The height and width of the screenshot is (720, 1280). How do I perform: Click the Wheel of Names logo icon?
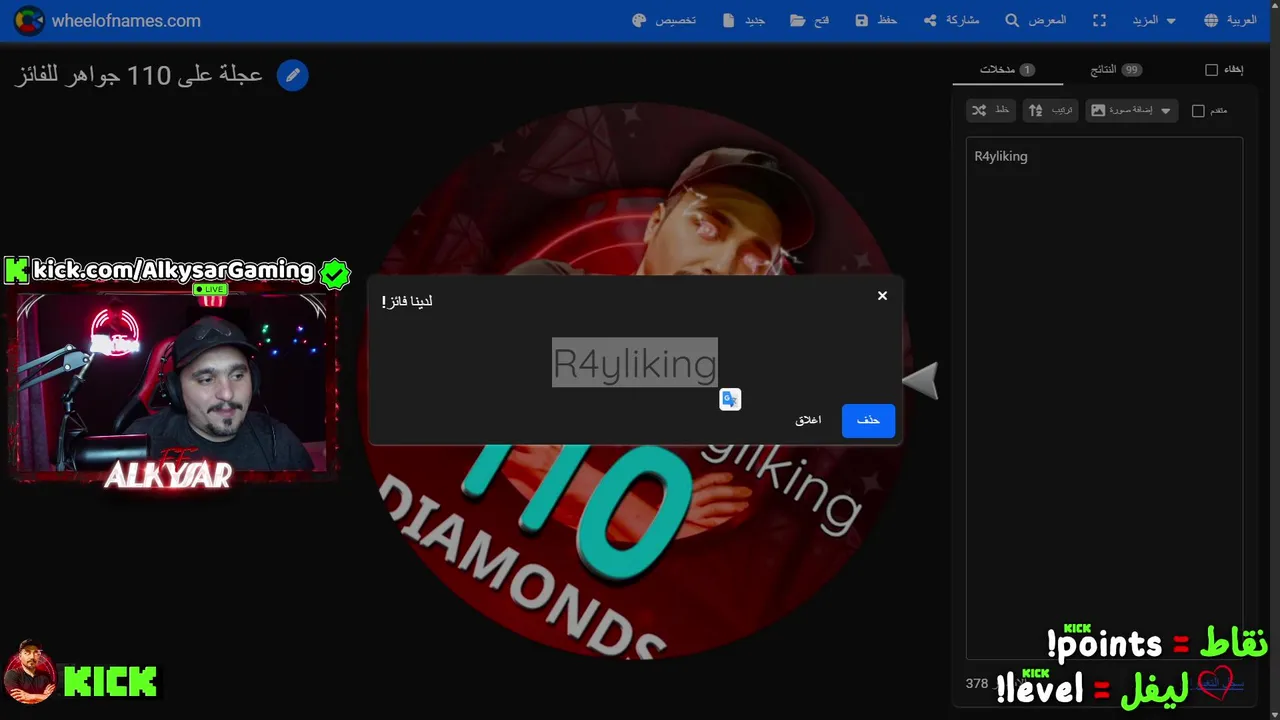click(x=29, y=20)
